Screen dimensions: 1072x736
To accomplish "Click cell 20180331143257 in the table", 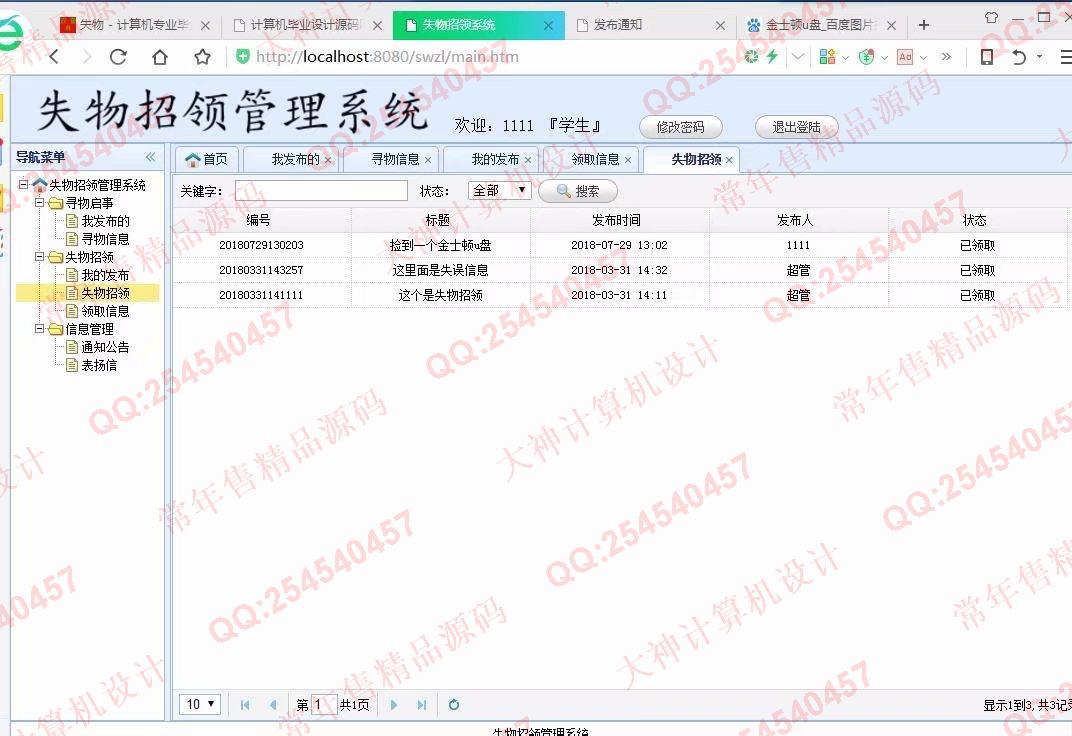I will [x=261, y=270].
